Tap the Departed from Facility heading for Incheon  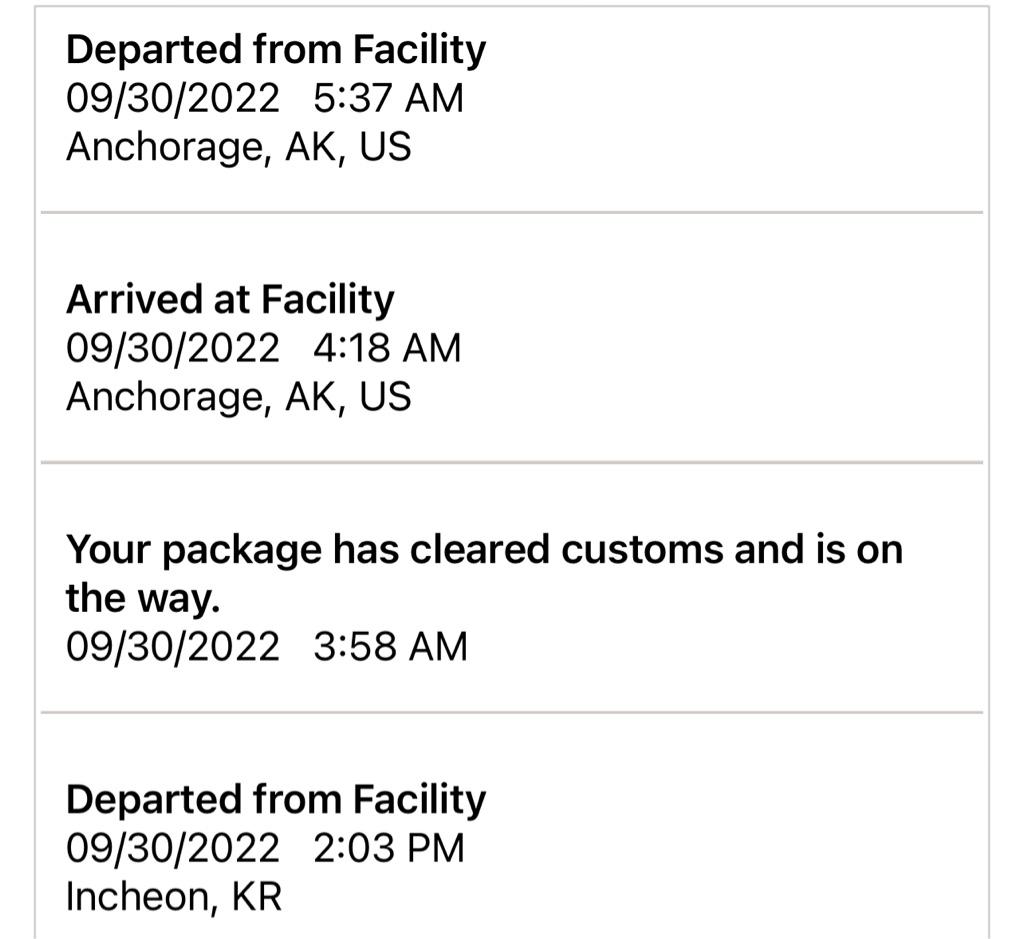coord(276,800)
